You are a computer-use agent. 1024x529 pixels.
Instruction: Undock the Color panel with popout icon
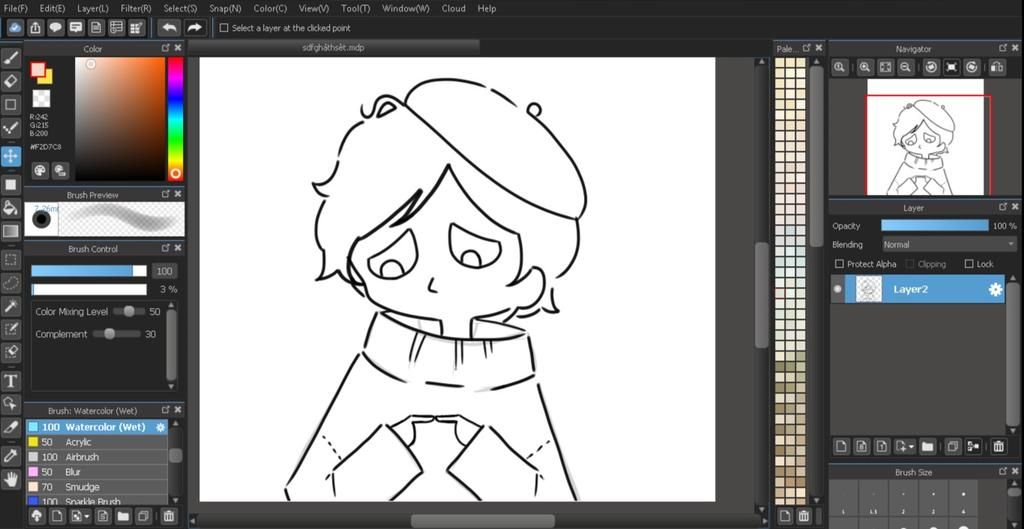click(166, 48)
